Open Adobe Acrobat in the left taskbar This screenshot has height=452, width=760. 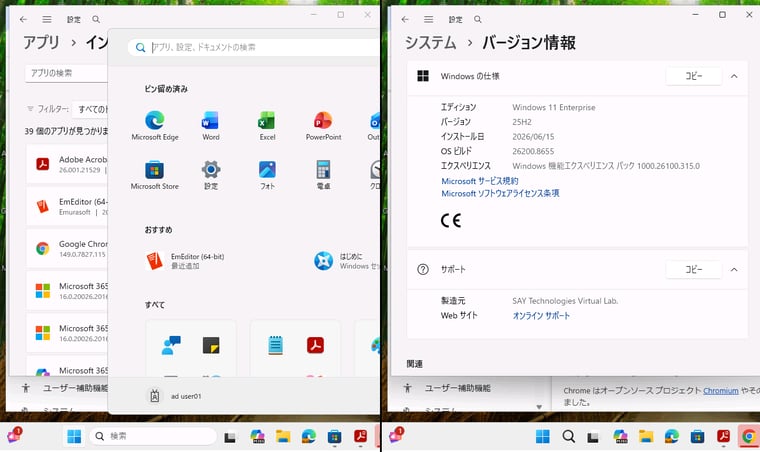tap(360, 437)
